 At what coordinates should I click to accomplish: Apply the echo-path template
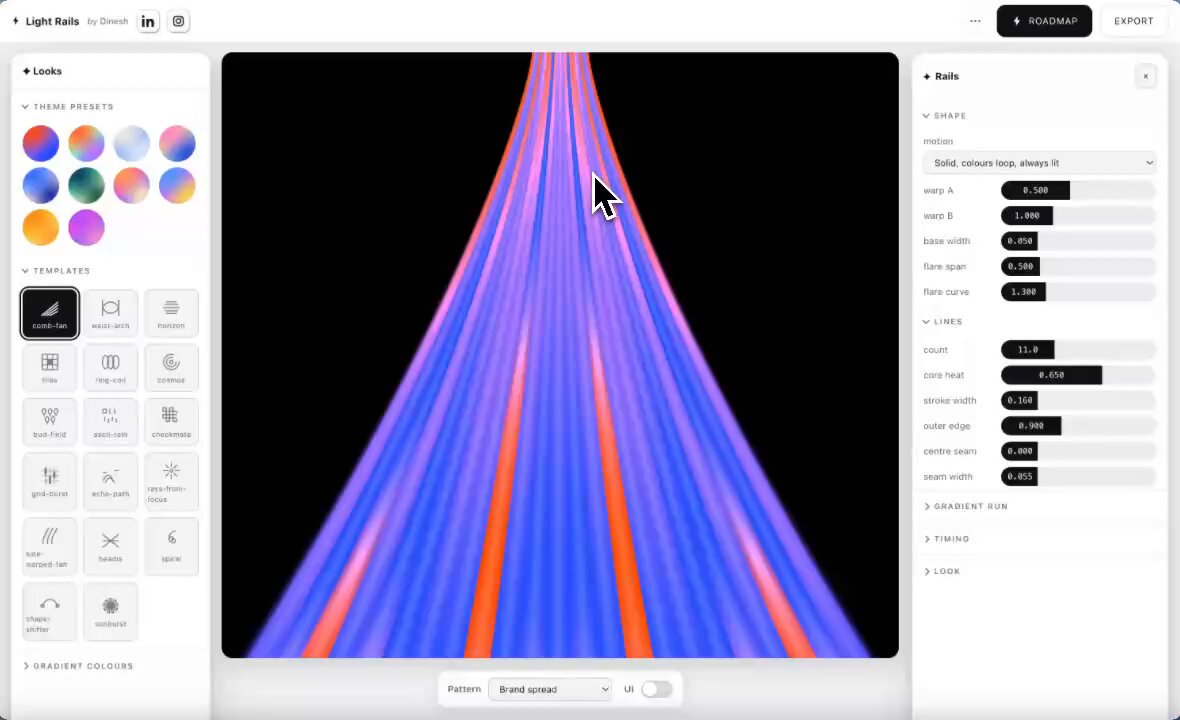111,481
